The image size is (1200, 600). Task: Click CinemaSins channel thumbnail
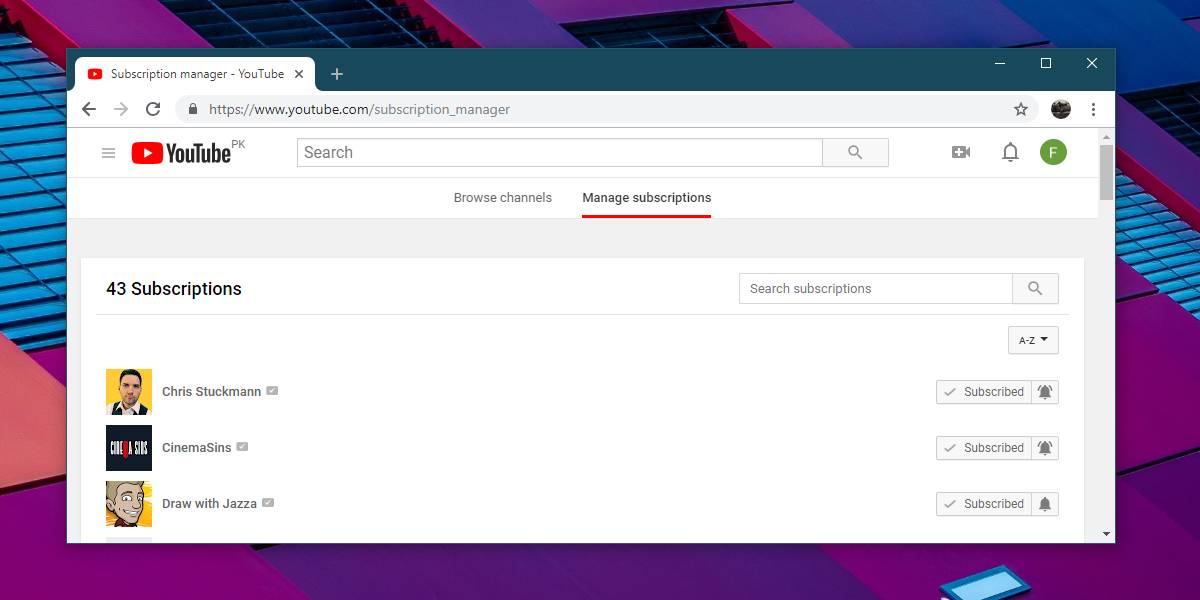tap(129, 448)
